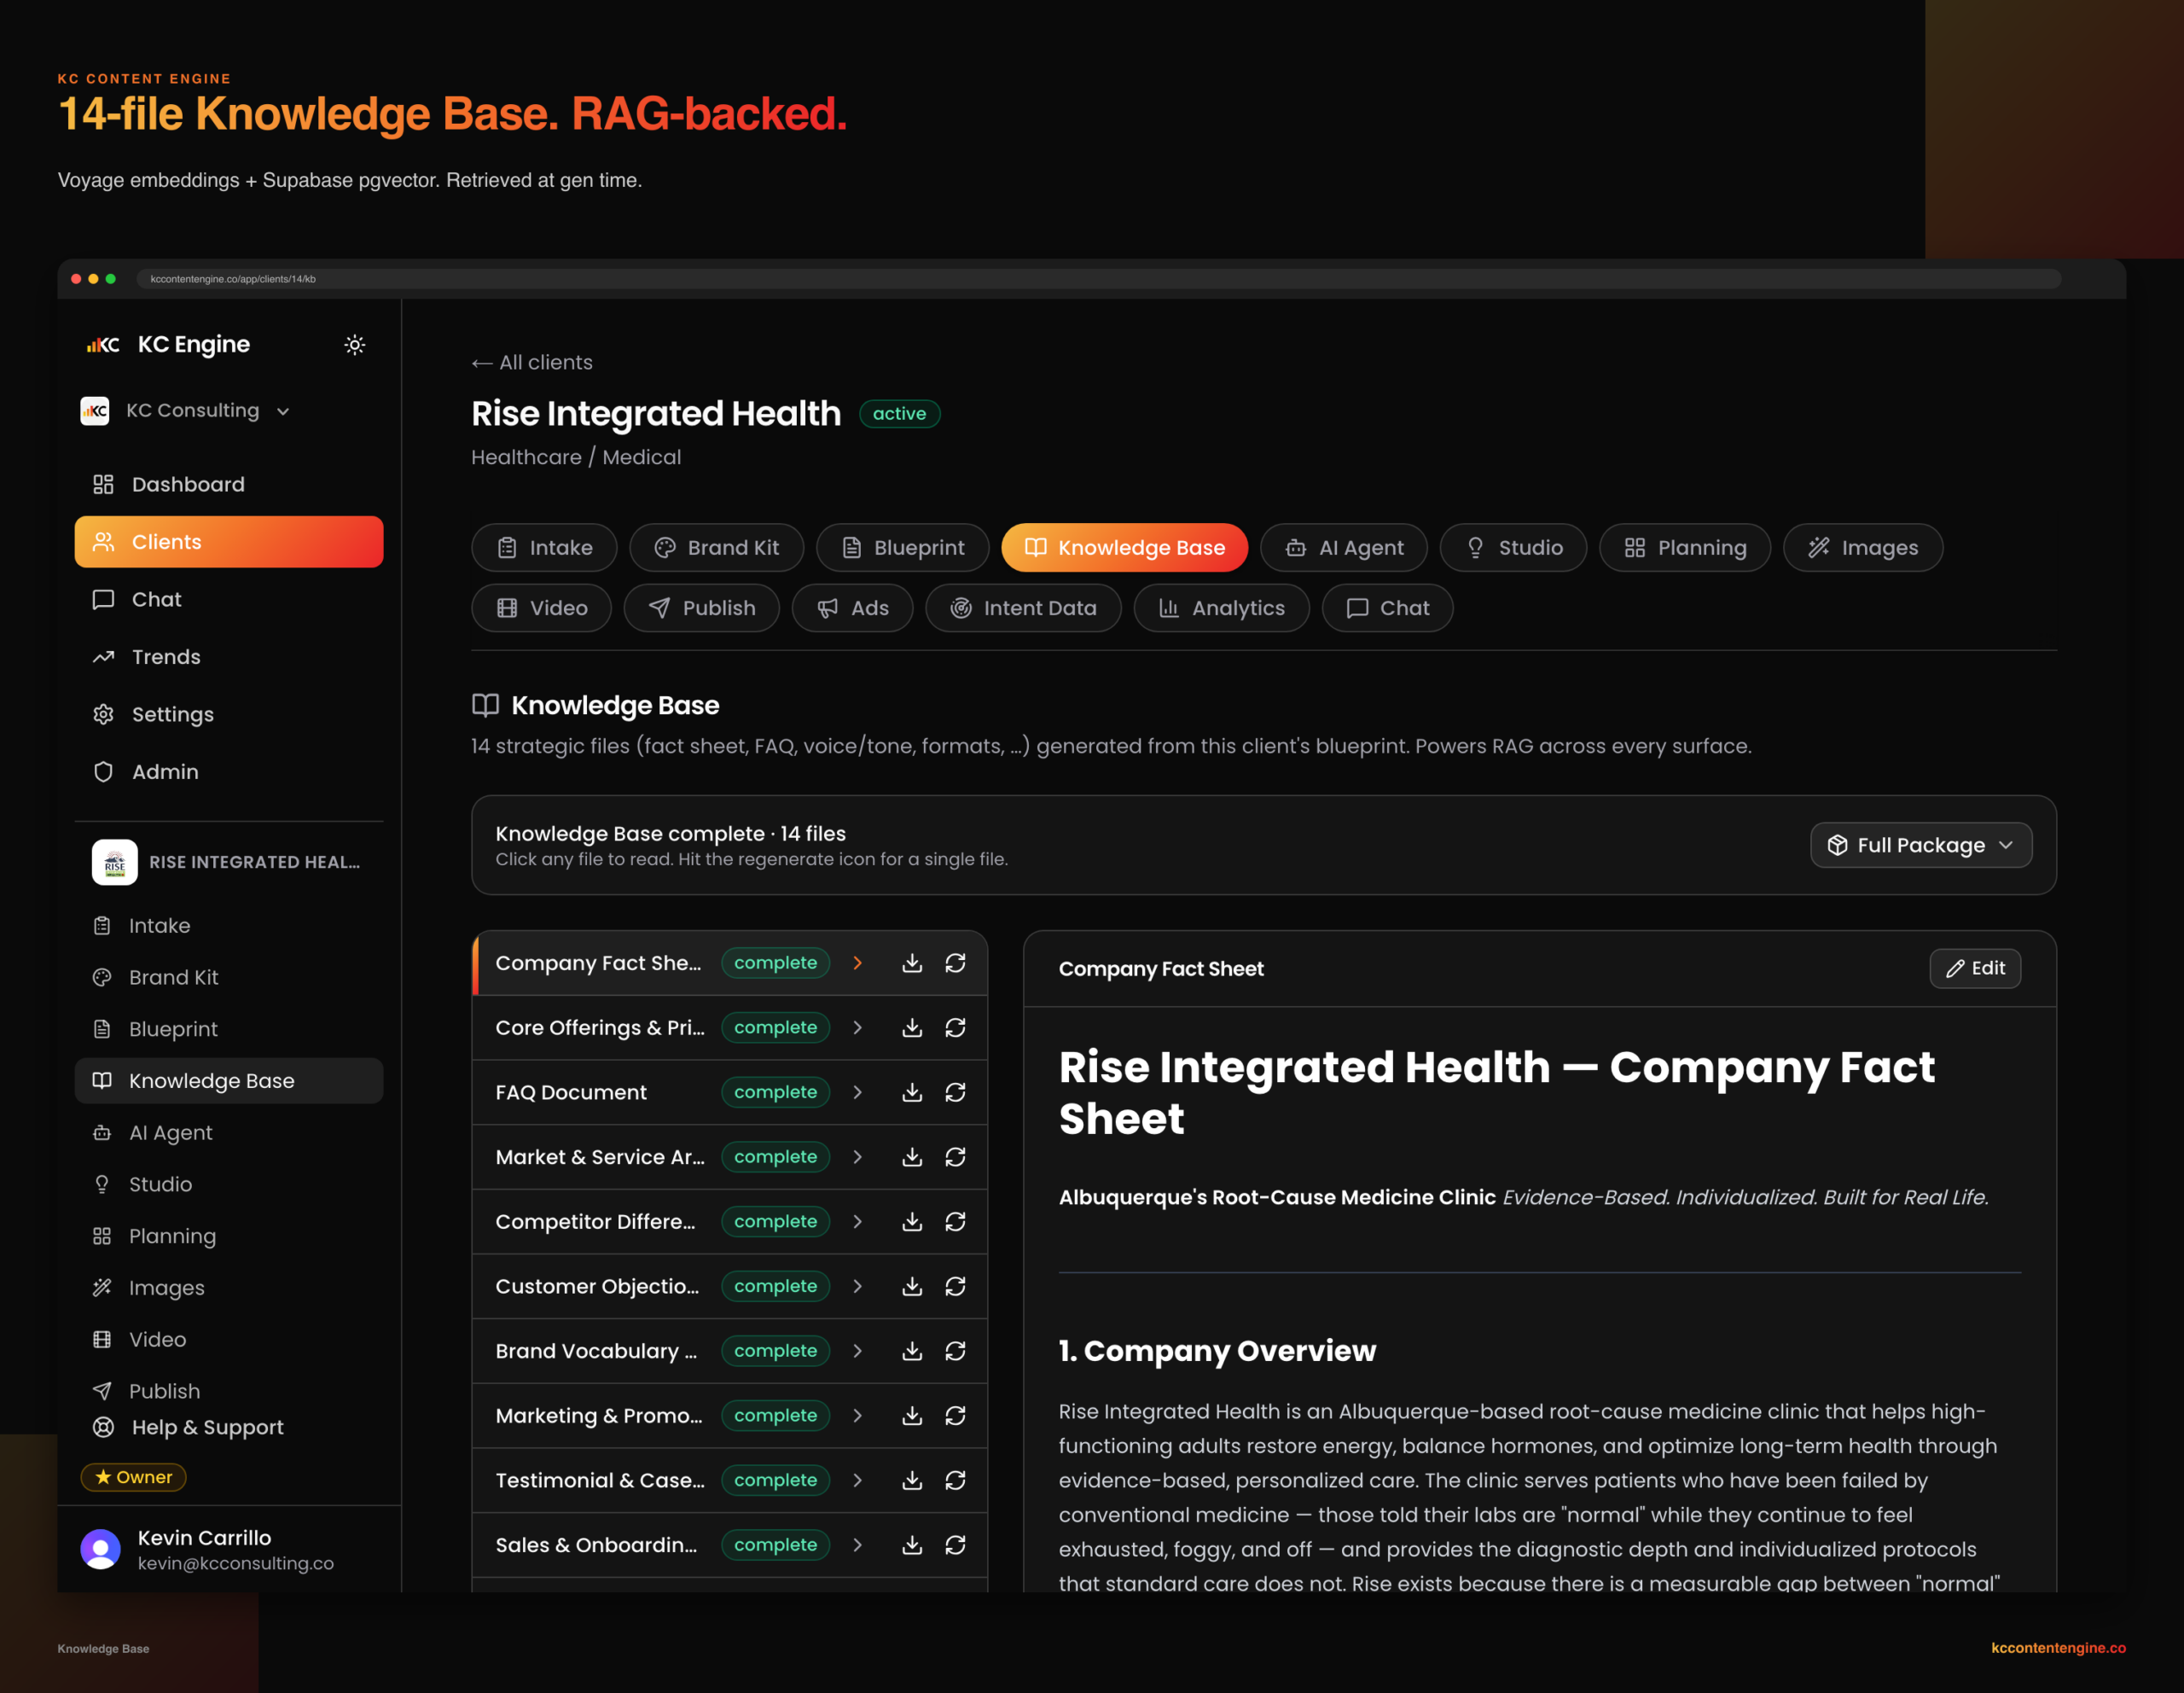This screenshot has height=1693, width=2184.
Task: Regenerate the Core Offerings file
Action: tap(956, 1028)
